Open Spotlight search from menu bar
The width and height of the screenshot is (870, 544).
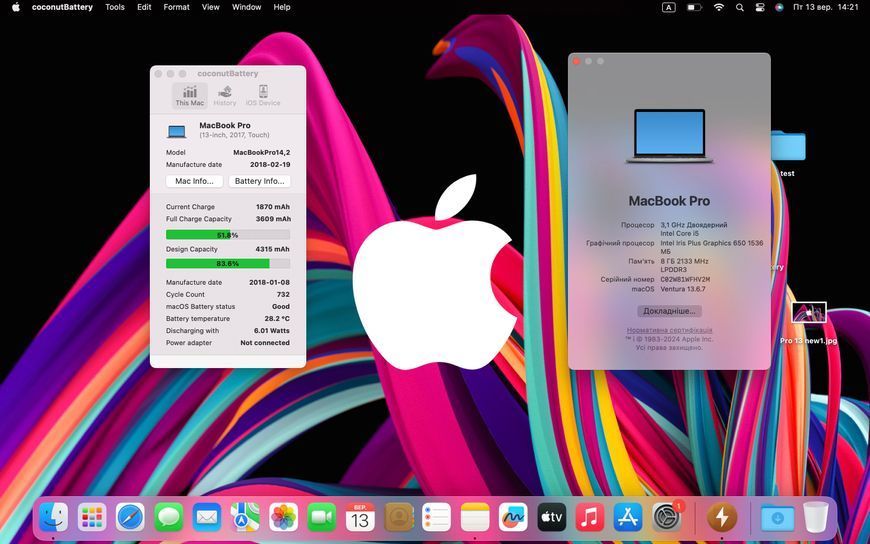[740, 7]
